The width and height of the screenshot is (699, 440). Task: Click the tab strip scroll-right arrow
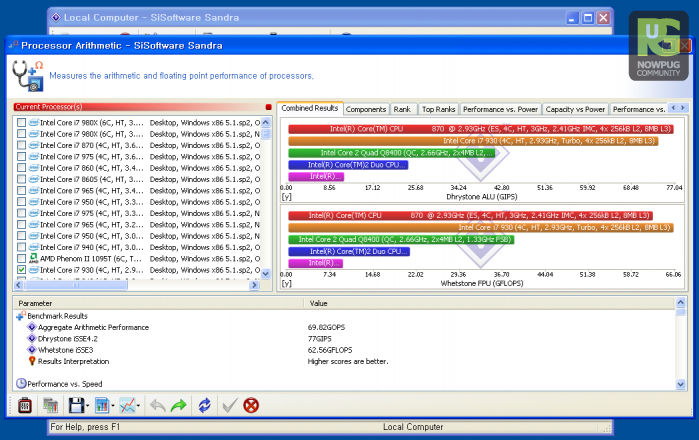pyautogui.click(x=683, y=108)
